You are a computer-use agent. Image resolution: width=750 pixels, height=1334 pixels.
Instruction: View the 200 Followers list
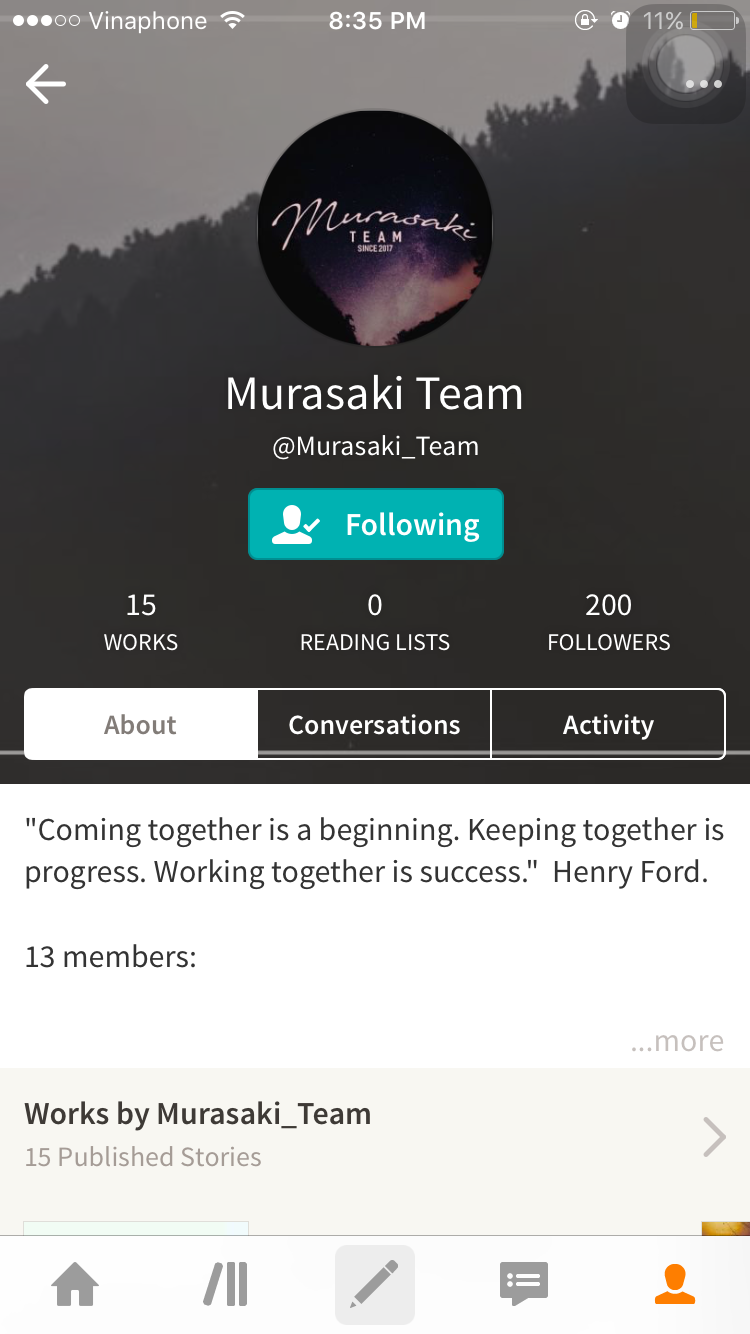tap(609, 622)
